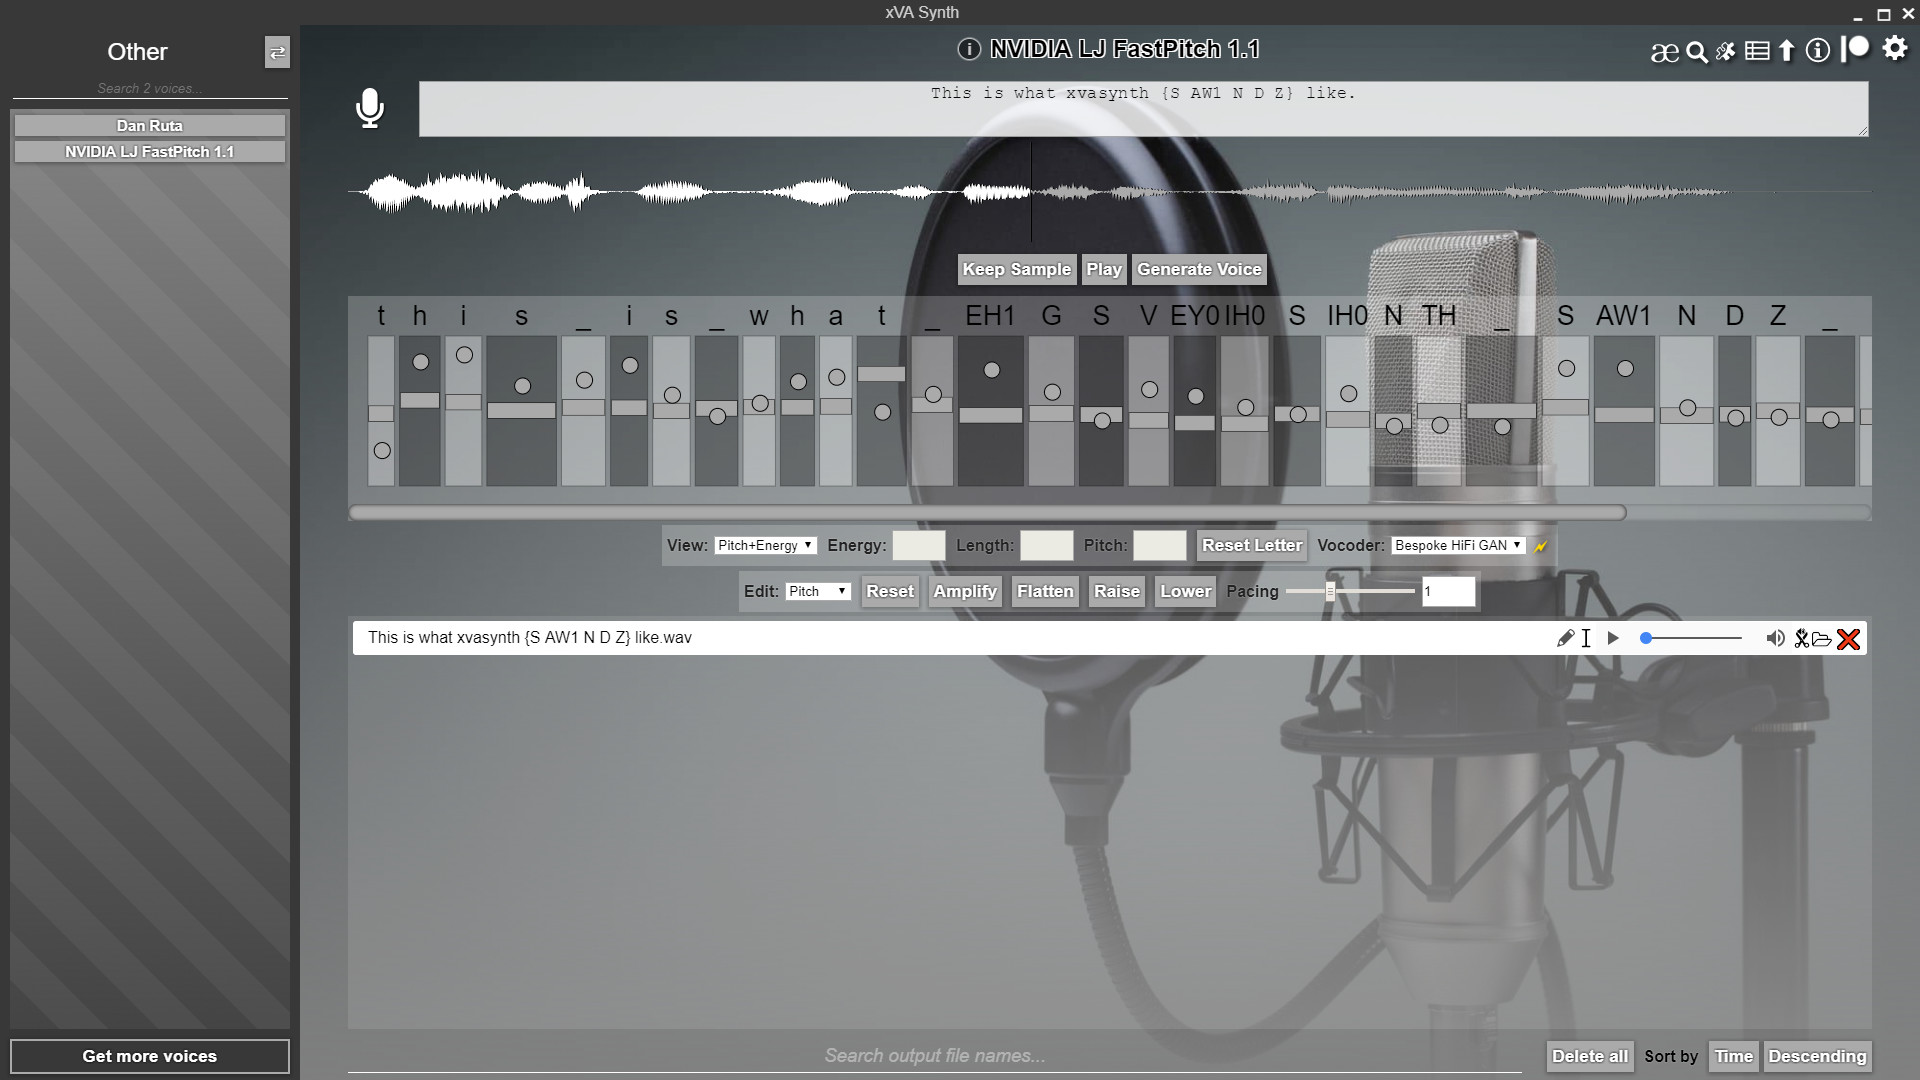The width and height of the screenshot is (1920, 1080).
Task: Select the Dan Ruta voice
Action: click(148, 125)
